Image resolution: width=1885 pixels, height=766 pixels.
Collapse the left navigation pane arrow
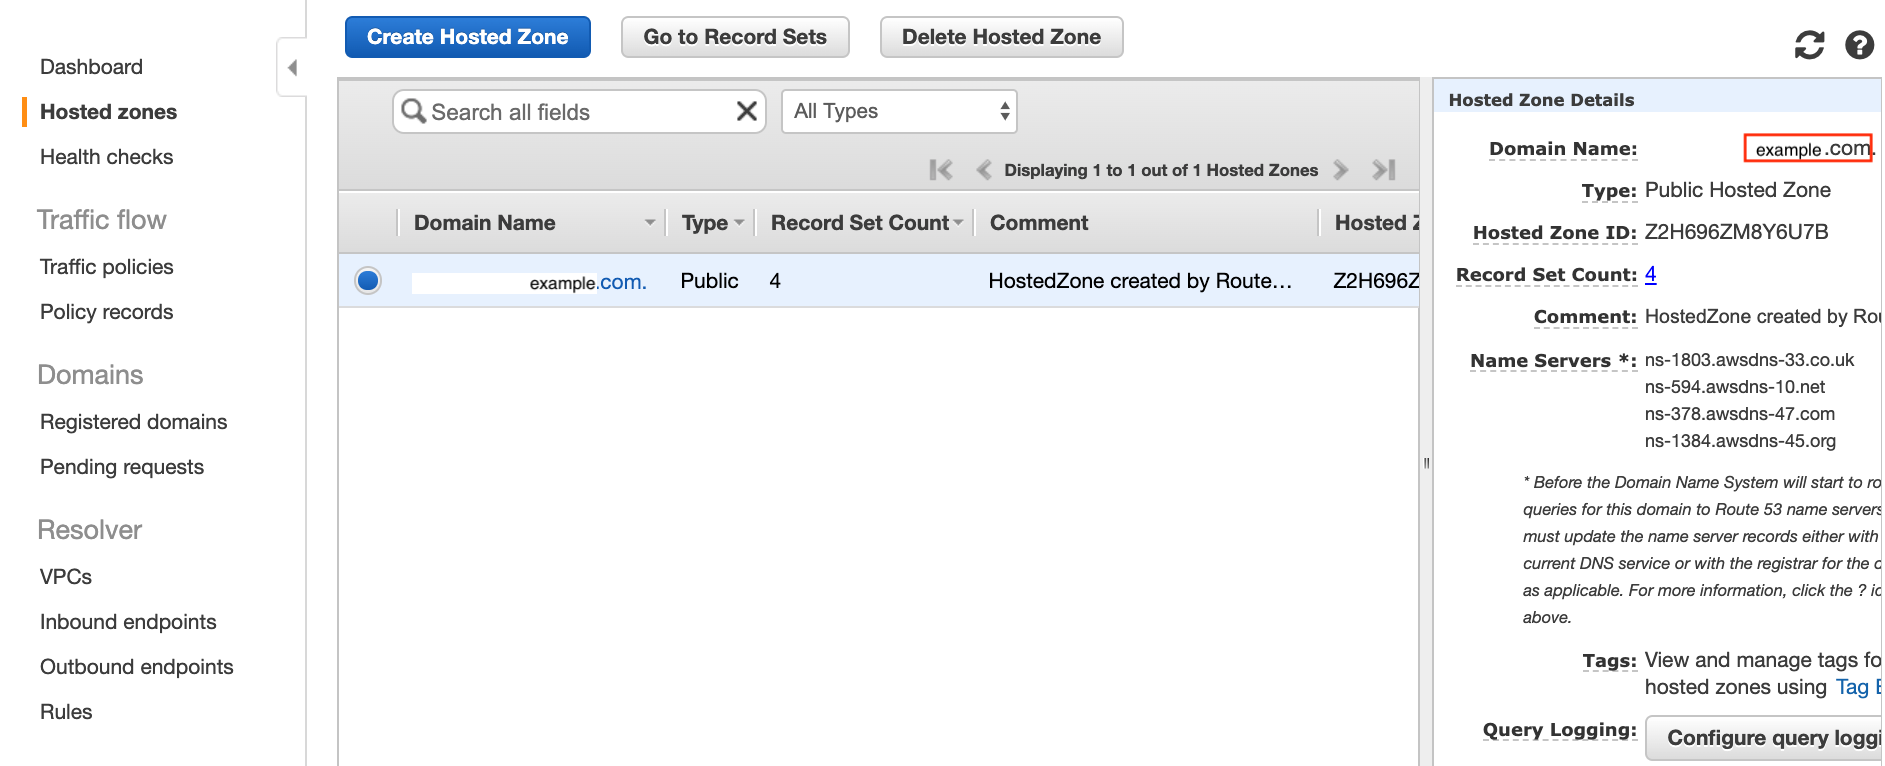tap(292, 67)
